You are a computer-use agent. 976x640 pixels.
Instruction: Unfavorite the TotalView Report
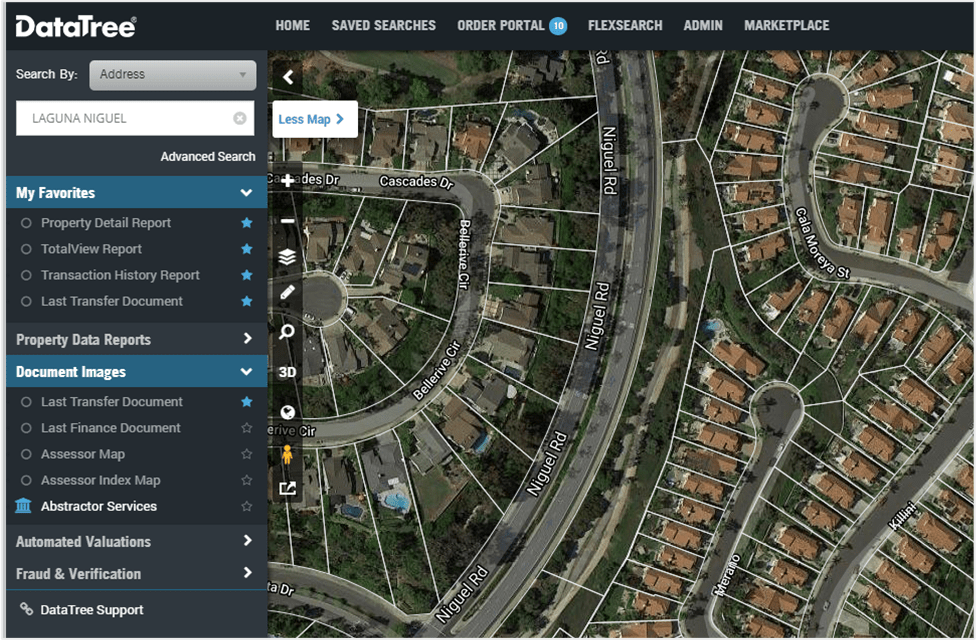point(246,248)
